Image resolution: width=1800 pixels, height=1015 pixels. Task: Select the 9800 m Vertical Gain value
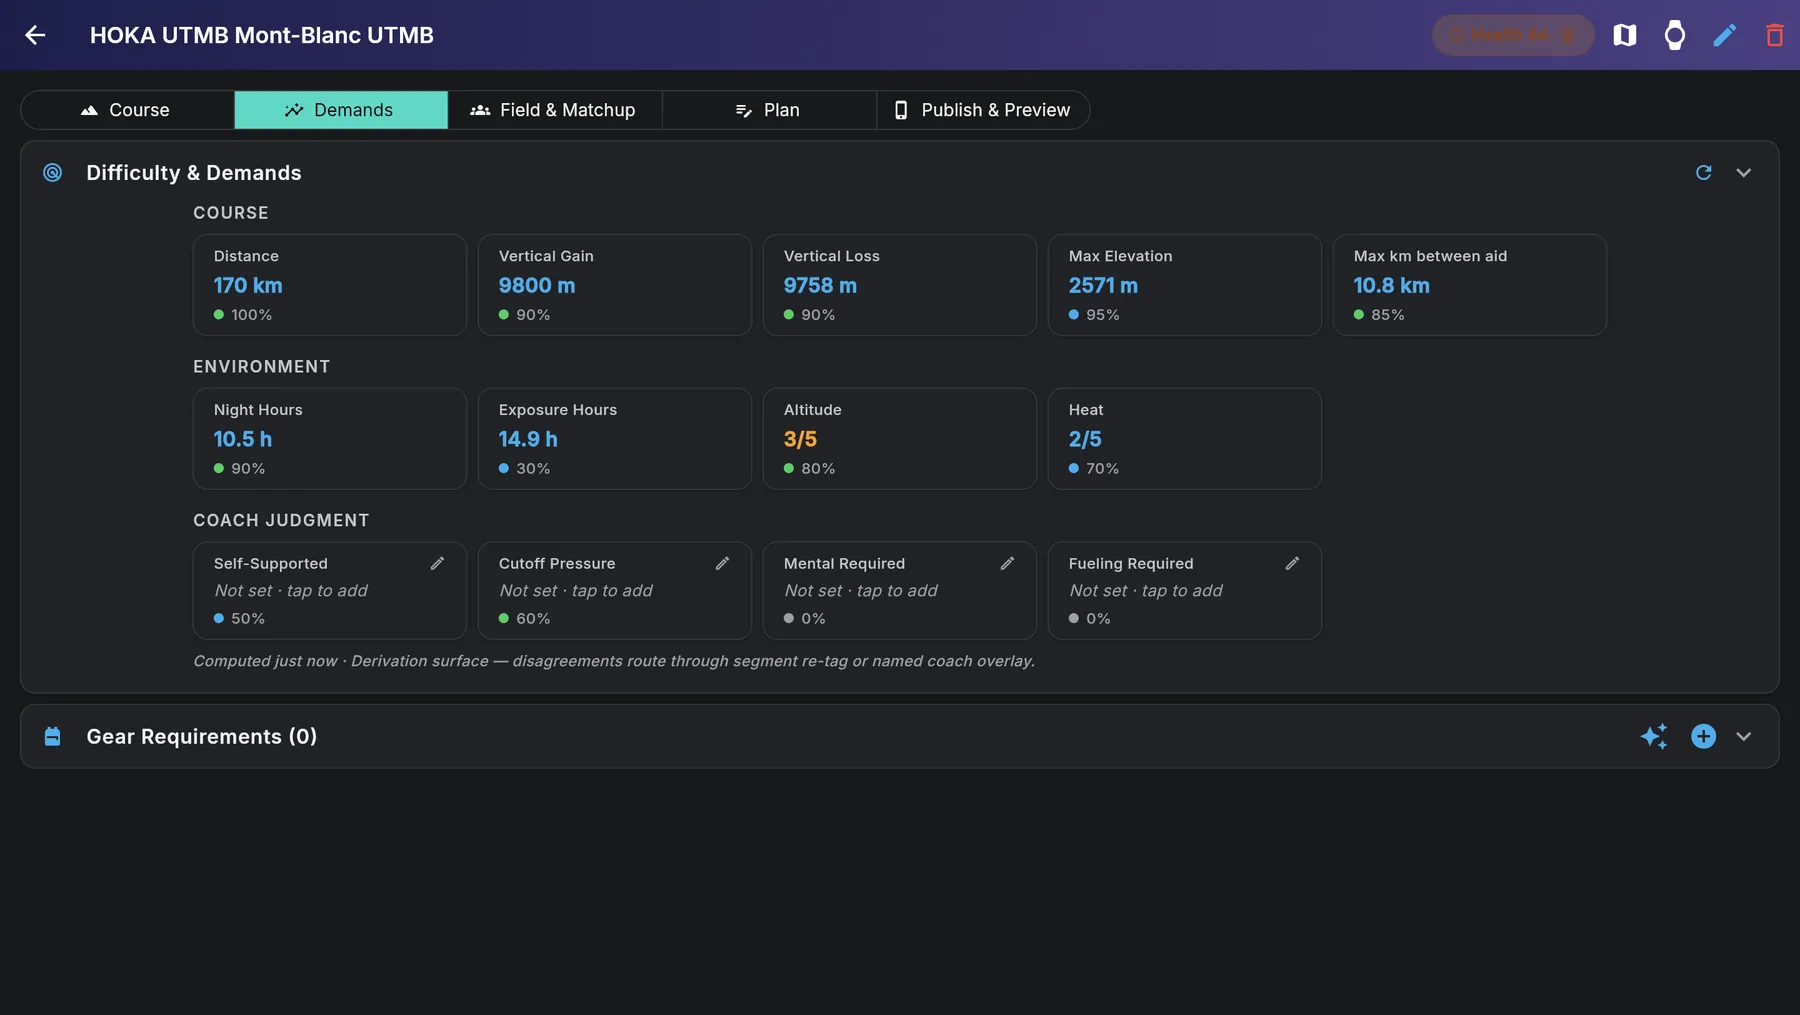[537, 286]
